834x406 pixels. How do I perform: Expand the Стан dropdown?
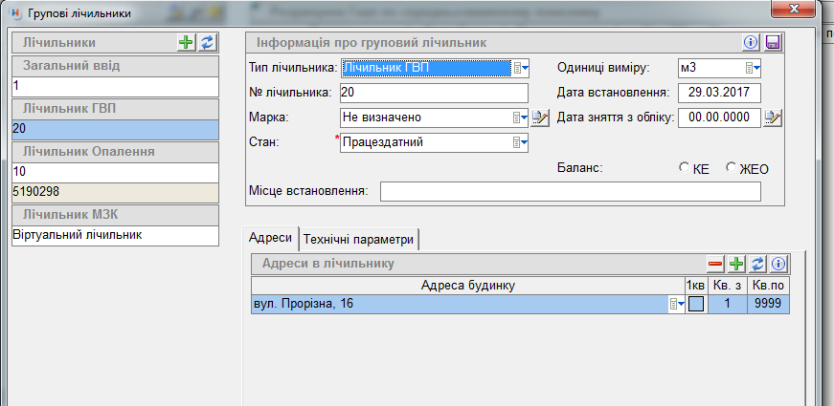coord(520,143)
